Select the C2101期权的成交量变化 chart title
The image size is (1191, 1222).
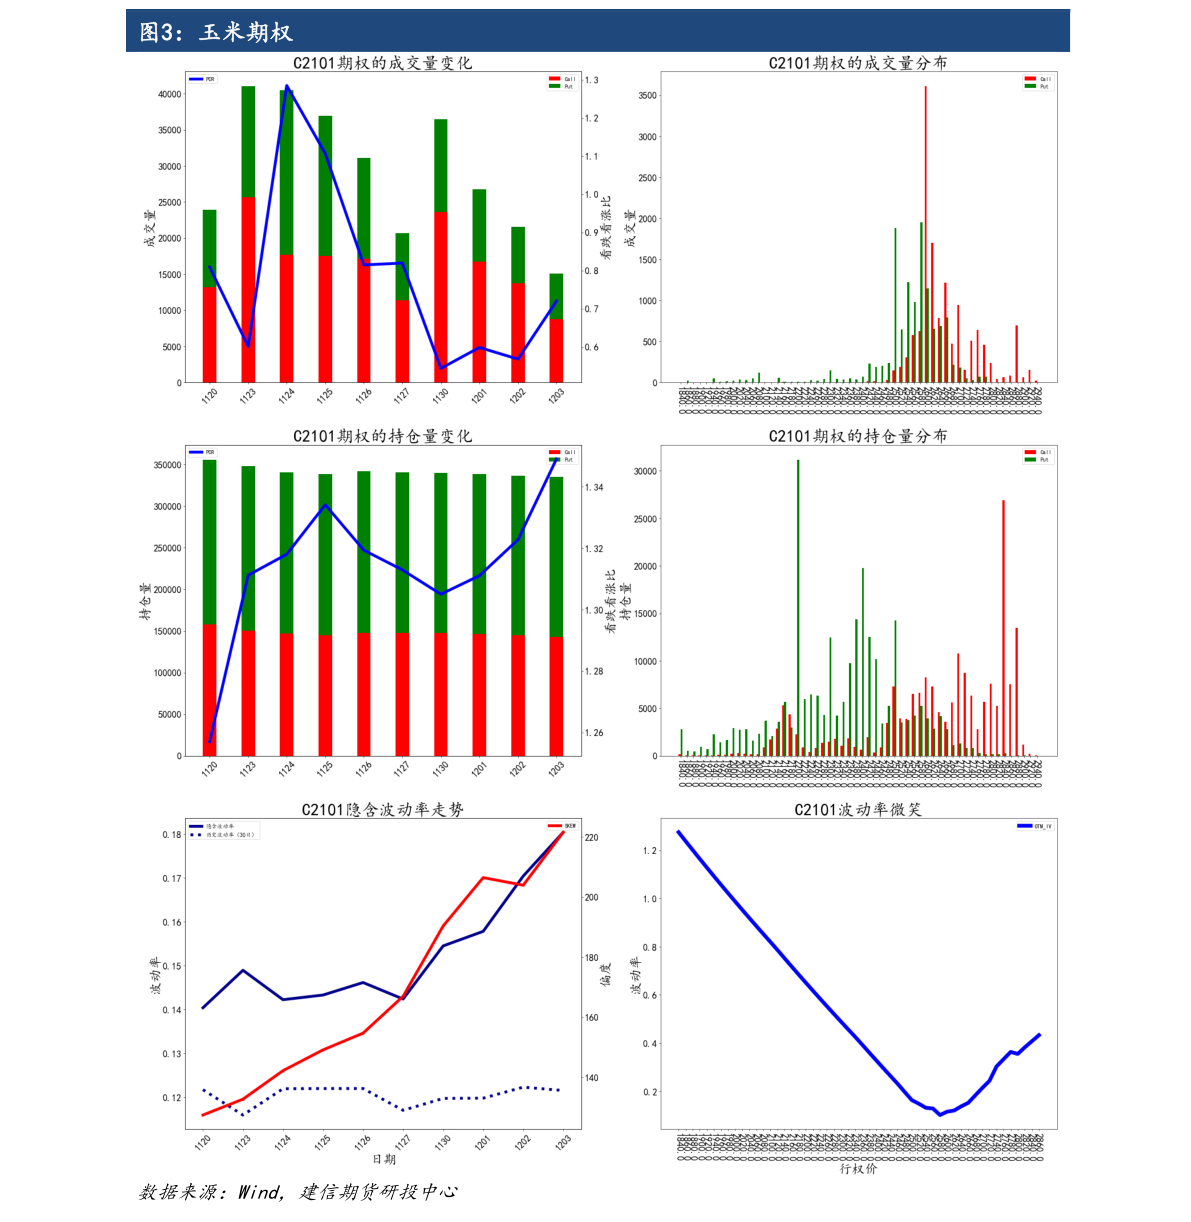(382, 63)
